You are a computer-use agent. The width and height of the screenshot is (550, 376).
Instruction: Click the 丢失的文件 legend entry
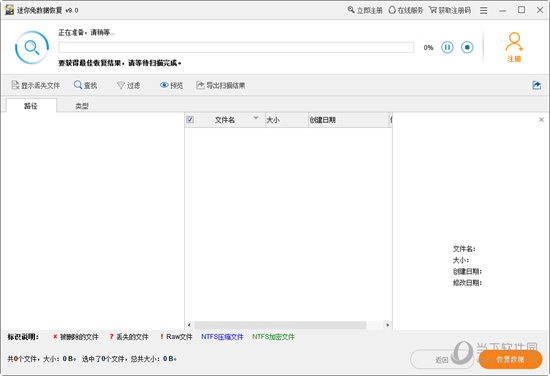click(x=129, y=337)
